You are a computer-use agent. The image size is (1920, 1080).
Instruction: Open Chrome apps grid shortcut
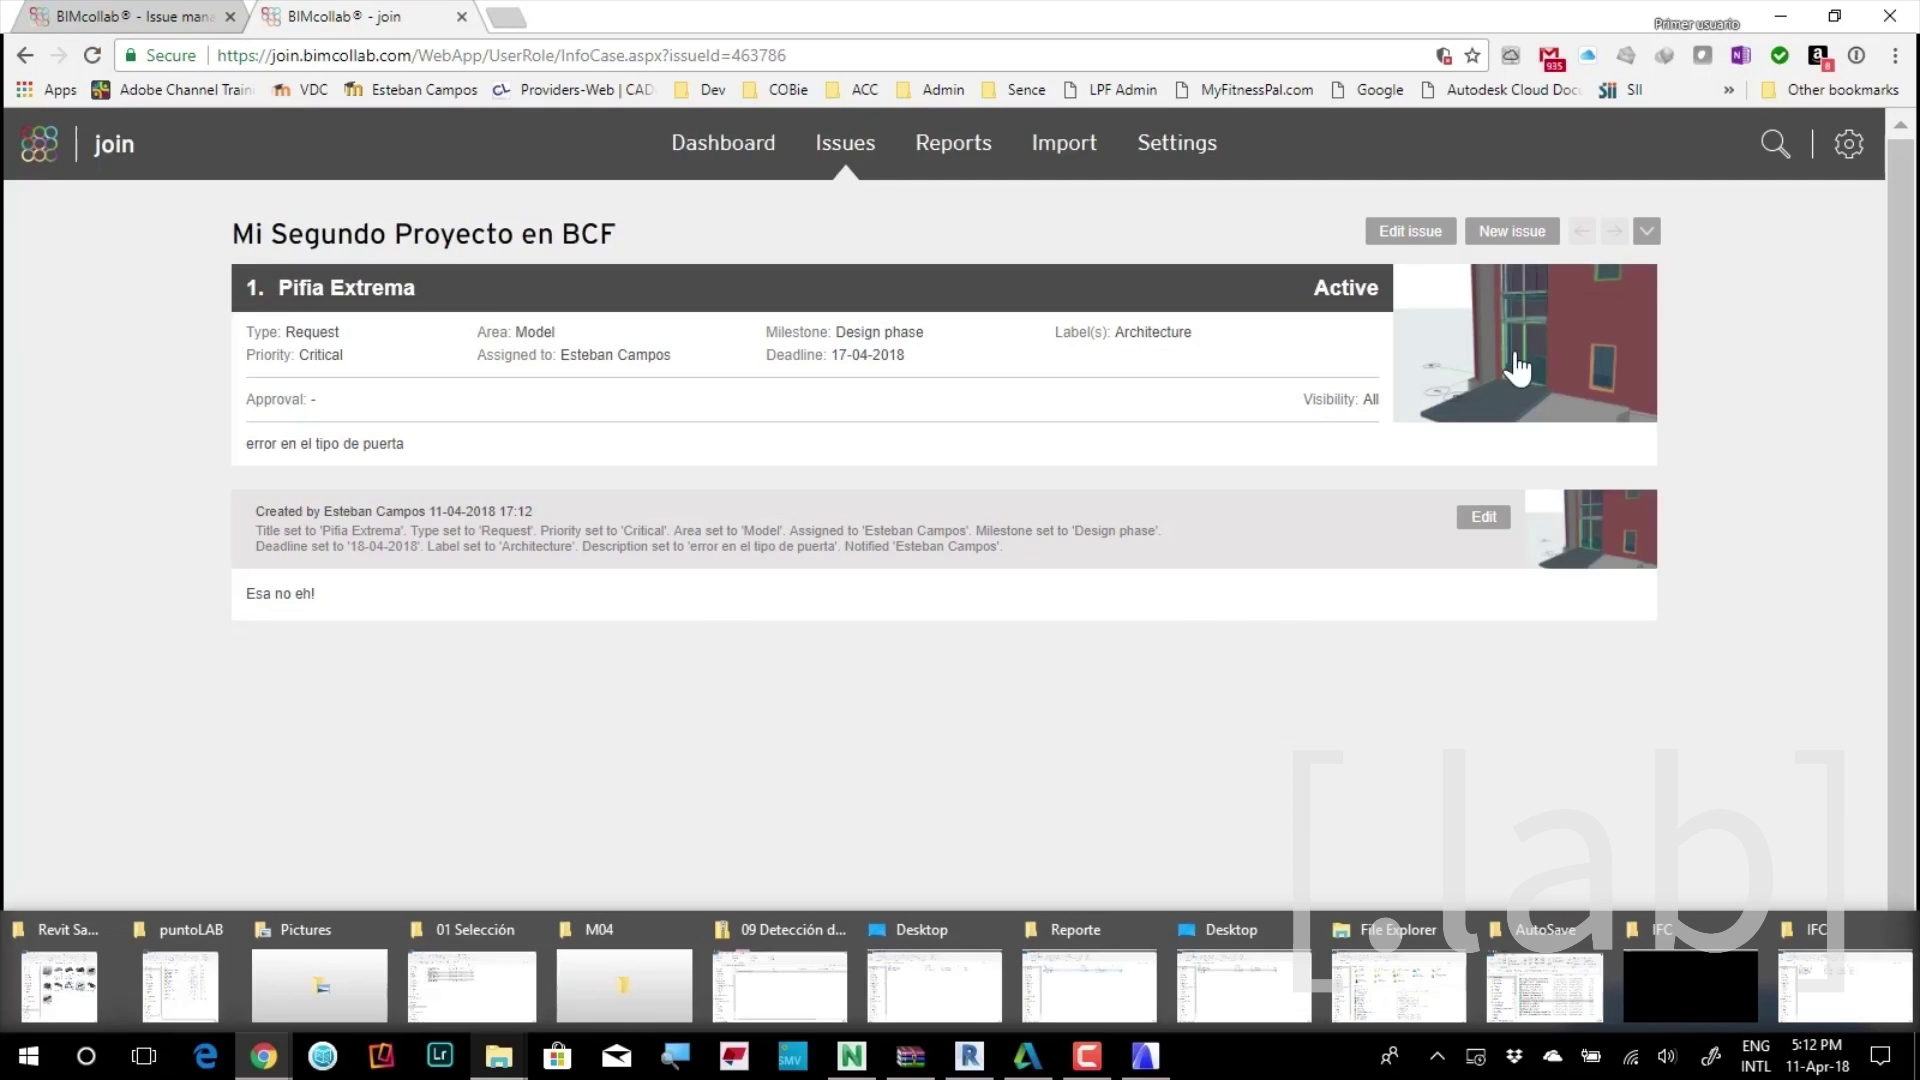(x=25, y=90)
